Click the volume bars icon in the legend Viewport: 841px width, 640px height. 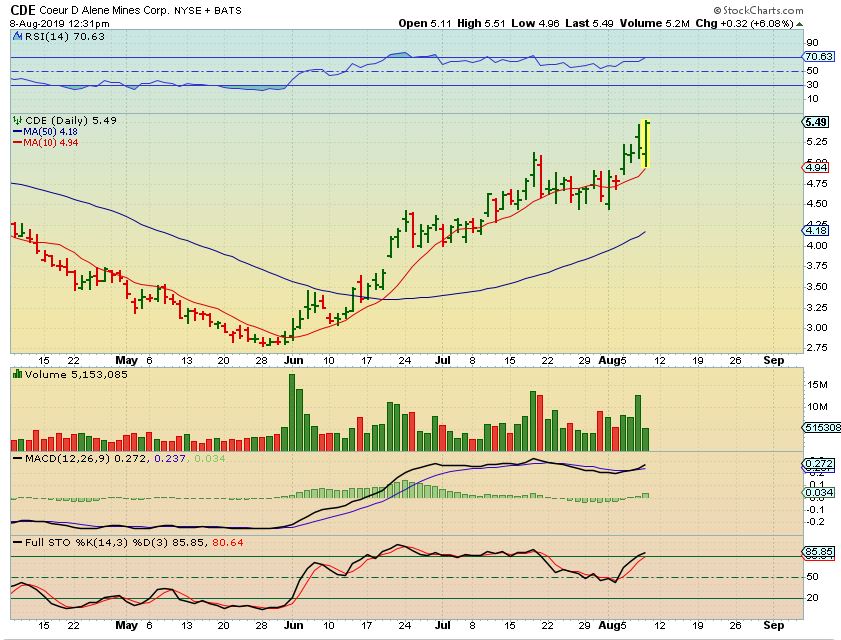click(18, 374)
